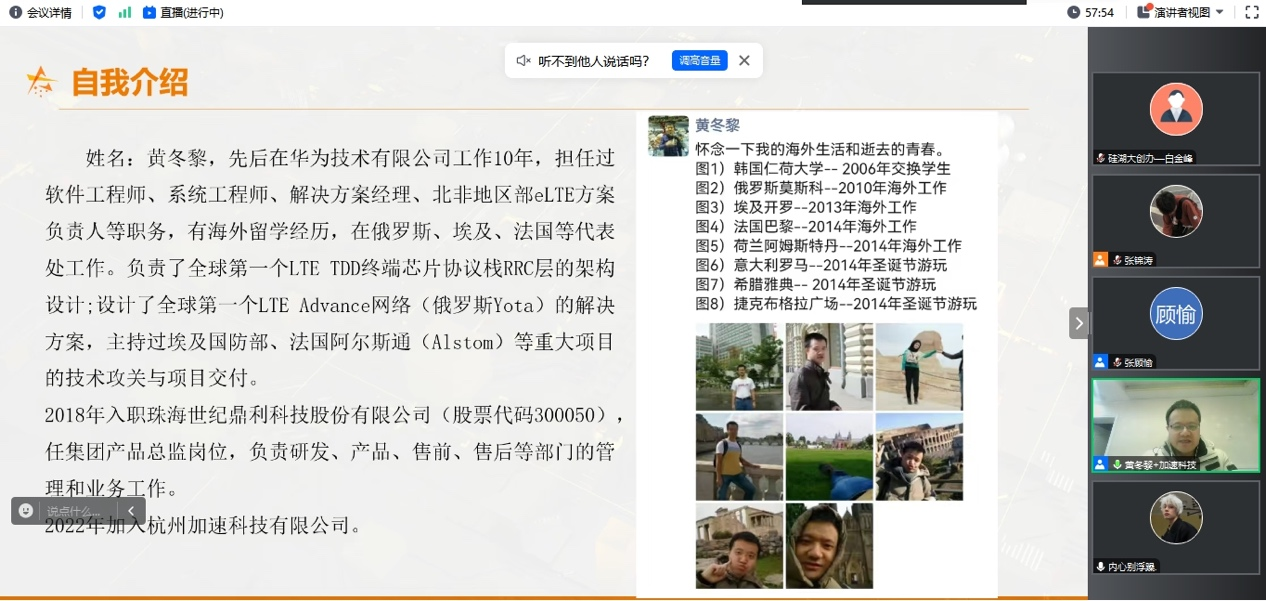Viewport: 1266px width, 601px height.
Task: Click the 57:54 meeting timer
Action: (1090, 13)
